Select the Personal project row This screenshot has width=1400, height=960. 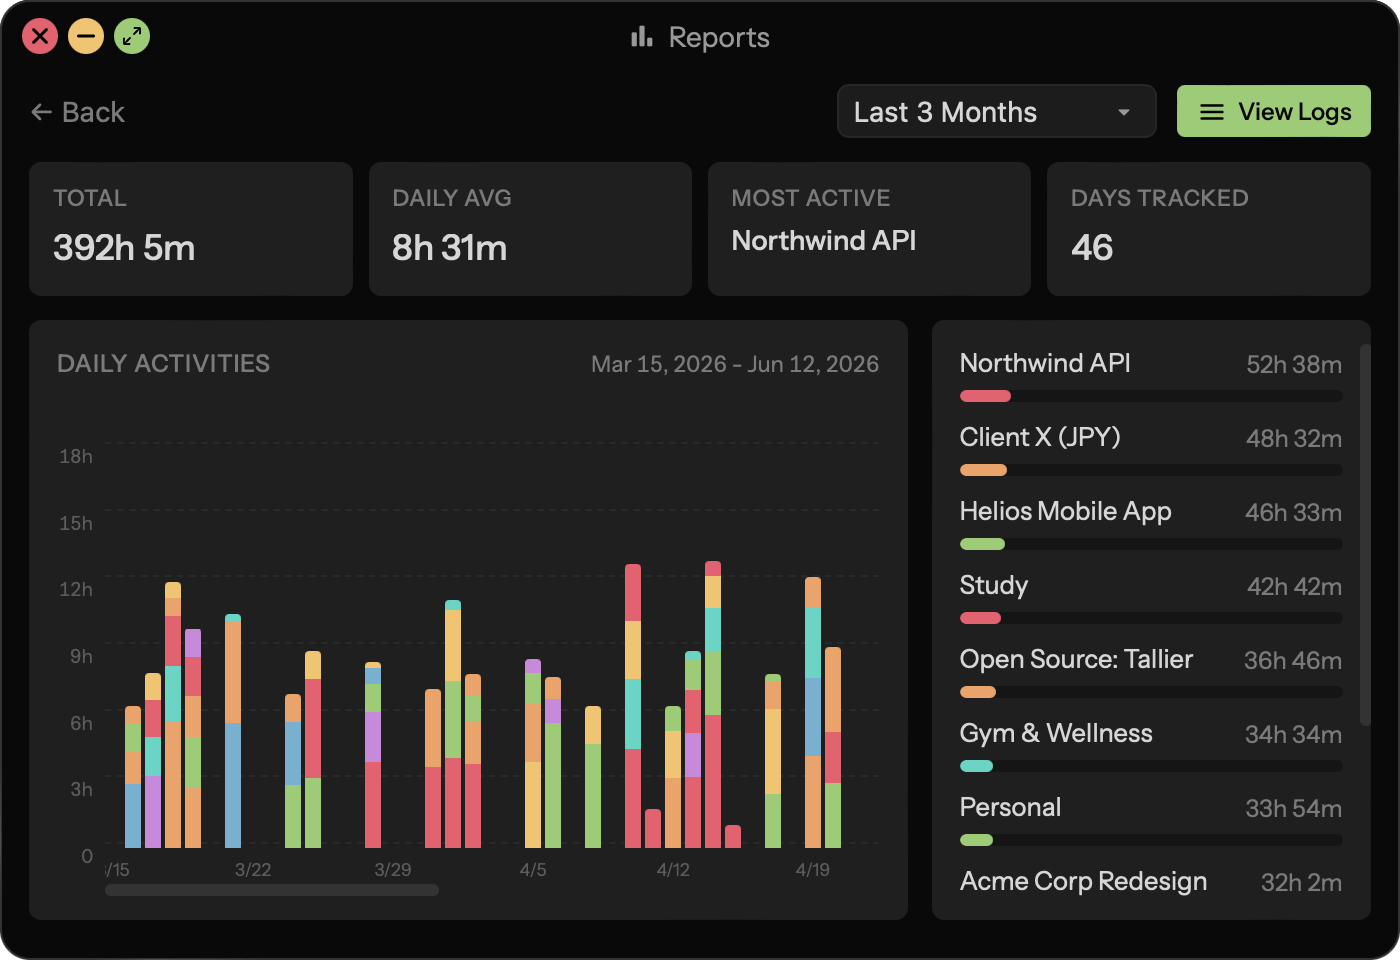click(1151, 821)
